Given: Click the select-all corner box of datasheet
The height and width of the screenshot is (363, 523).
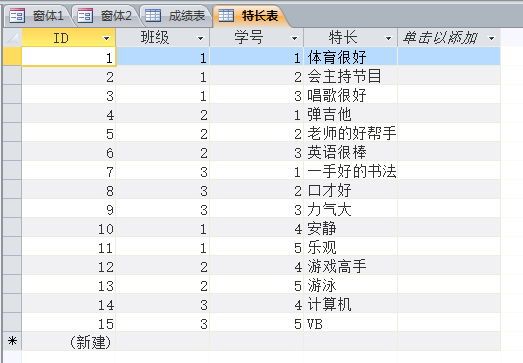Looking at the screenshot, I should (x=12, y=38).
